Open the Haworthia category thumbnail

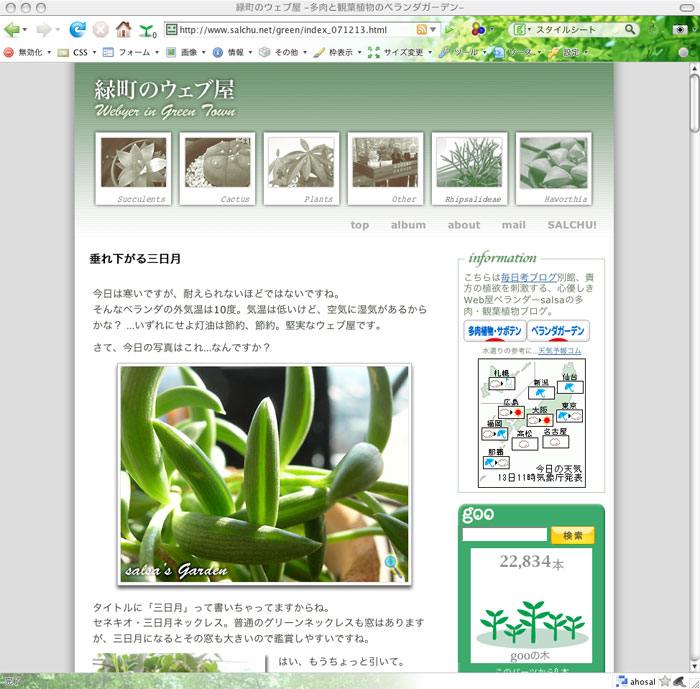click(553, 167)
